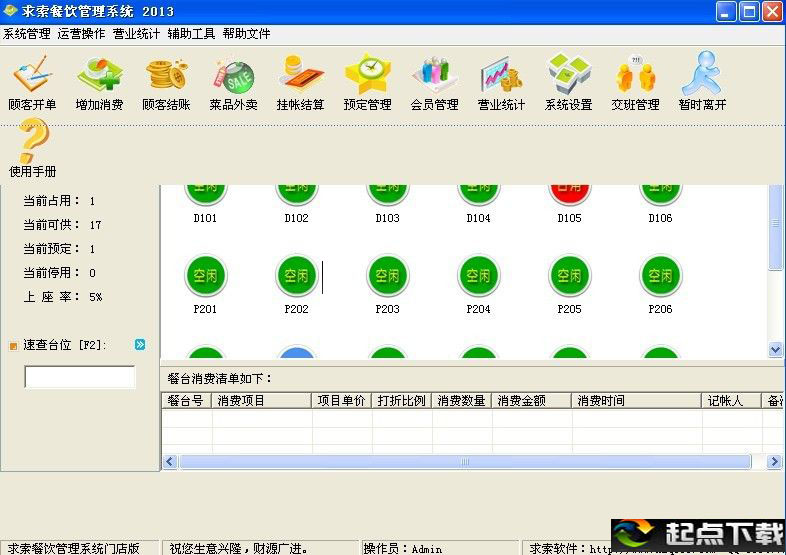Maximize the 求索餐饮管理系统 window
Viewport: 786px width, 555px height.
(749, 12)
